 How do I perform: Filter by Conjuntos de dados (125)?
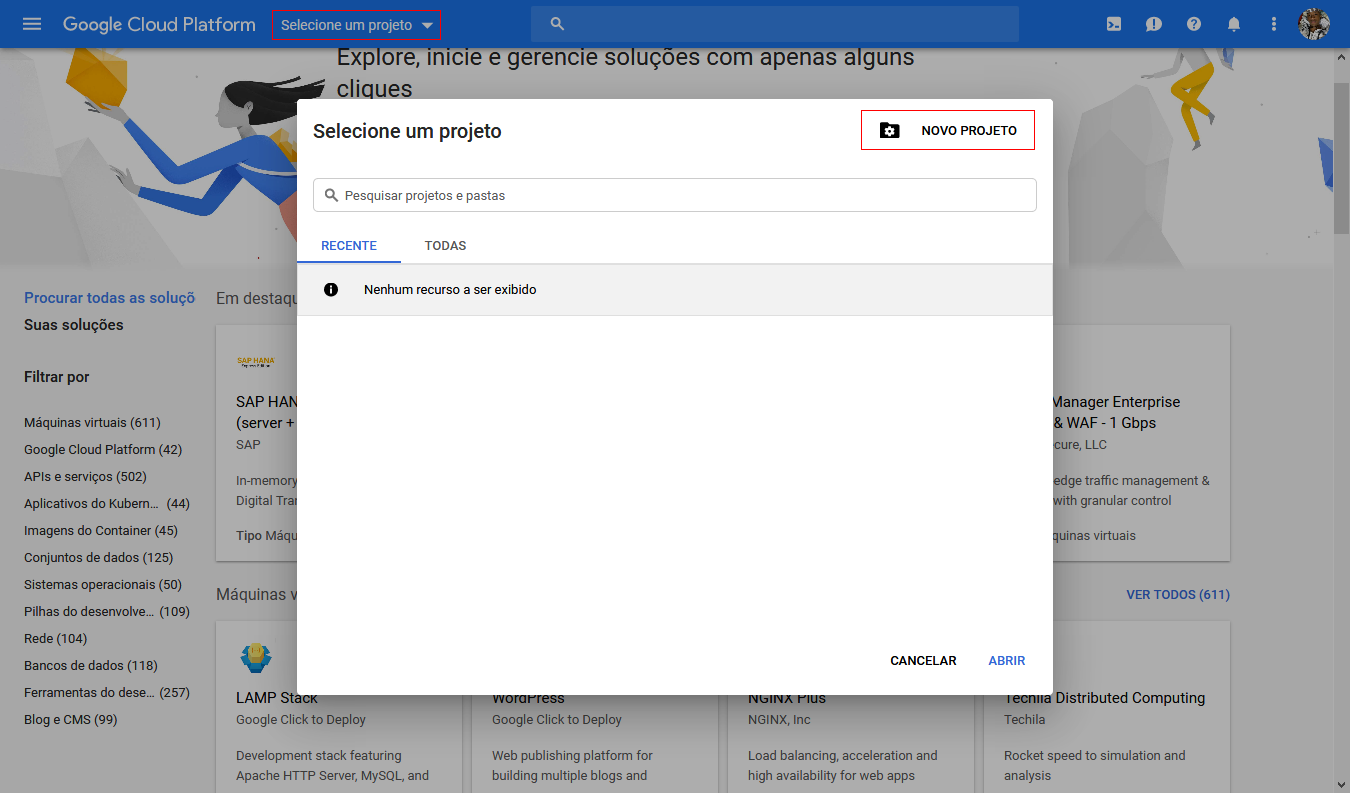click(98, 558)
